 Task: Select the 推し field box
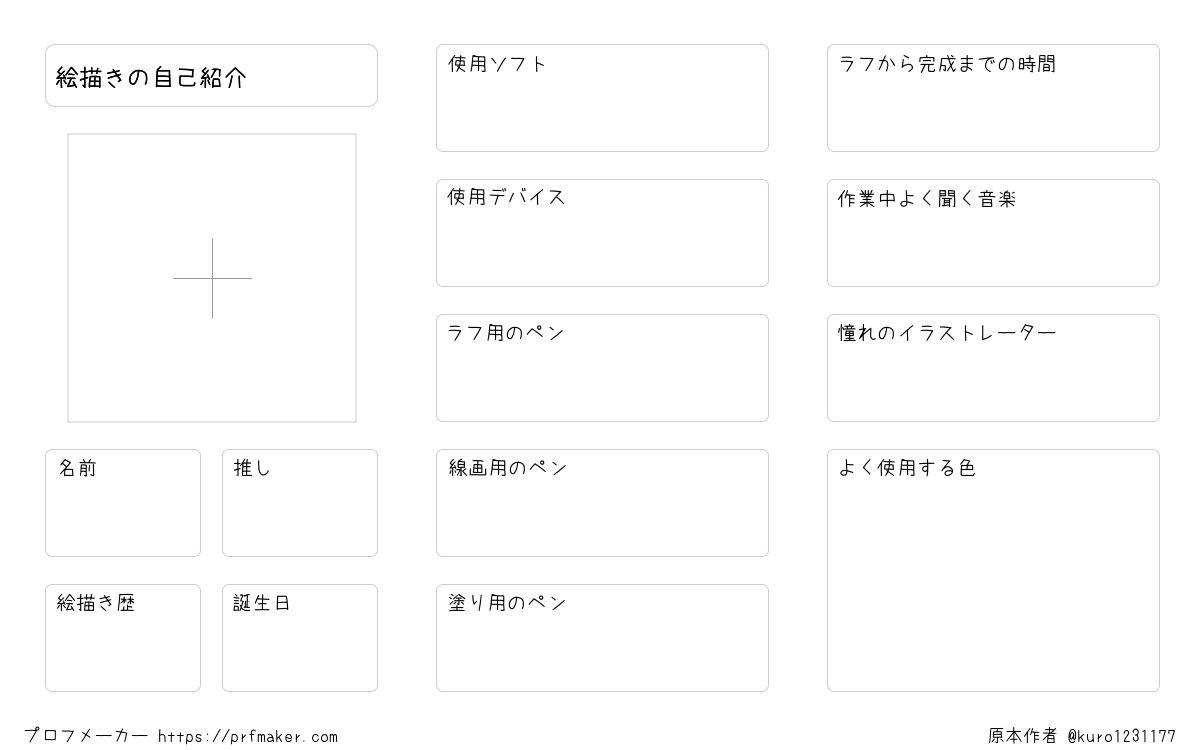click(x=300, y=503)
